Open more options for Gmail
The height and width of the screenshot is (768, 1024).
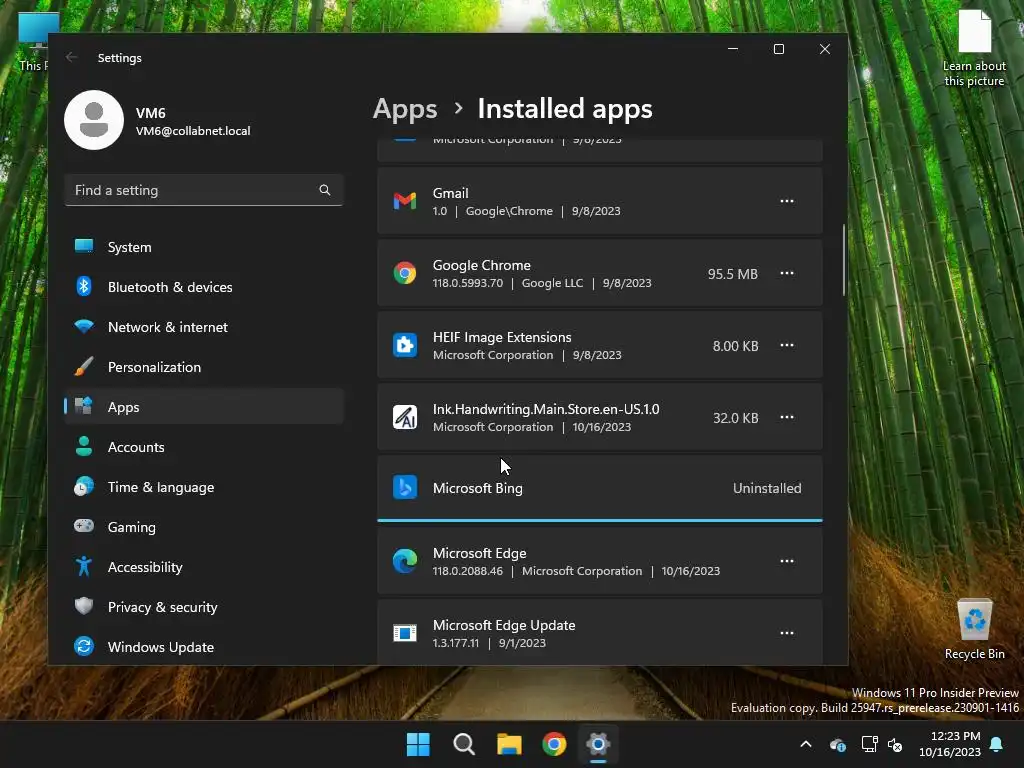point(787,201)
